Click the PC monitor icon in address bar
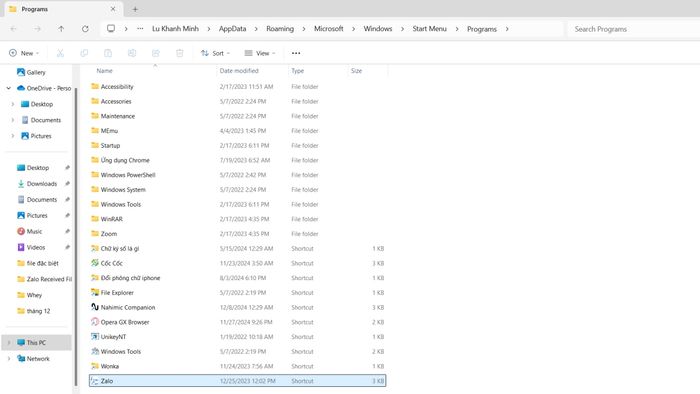The width and height of the screenshot is (700, 394). (111, 29)
